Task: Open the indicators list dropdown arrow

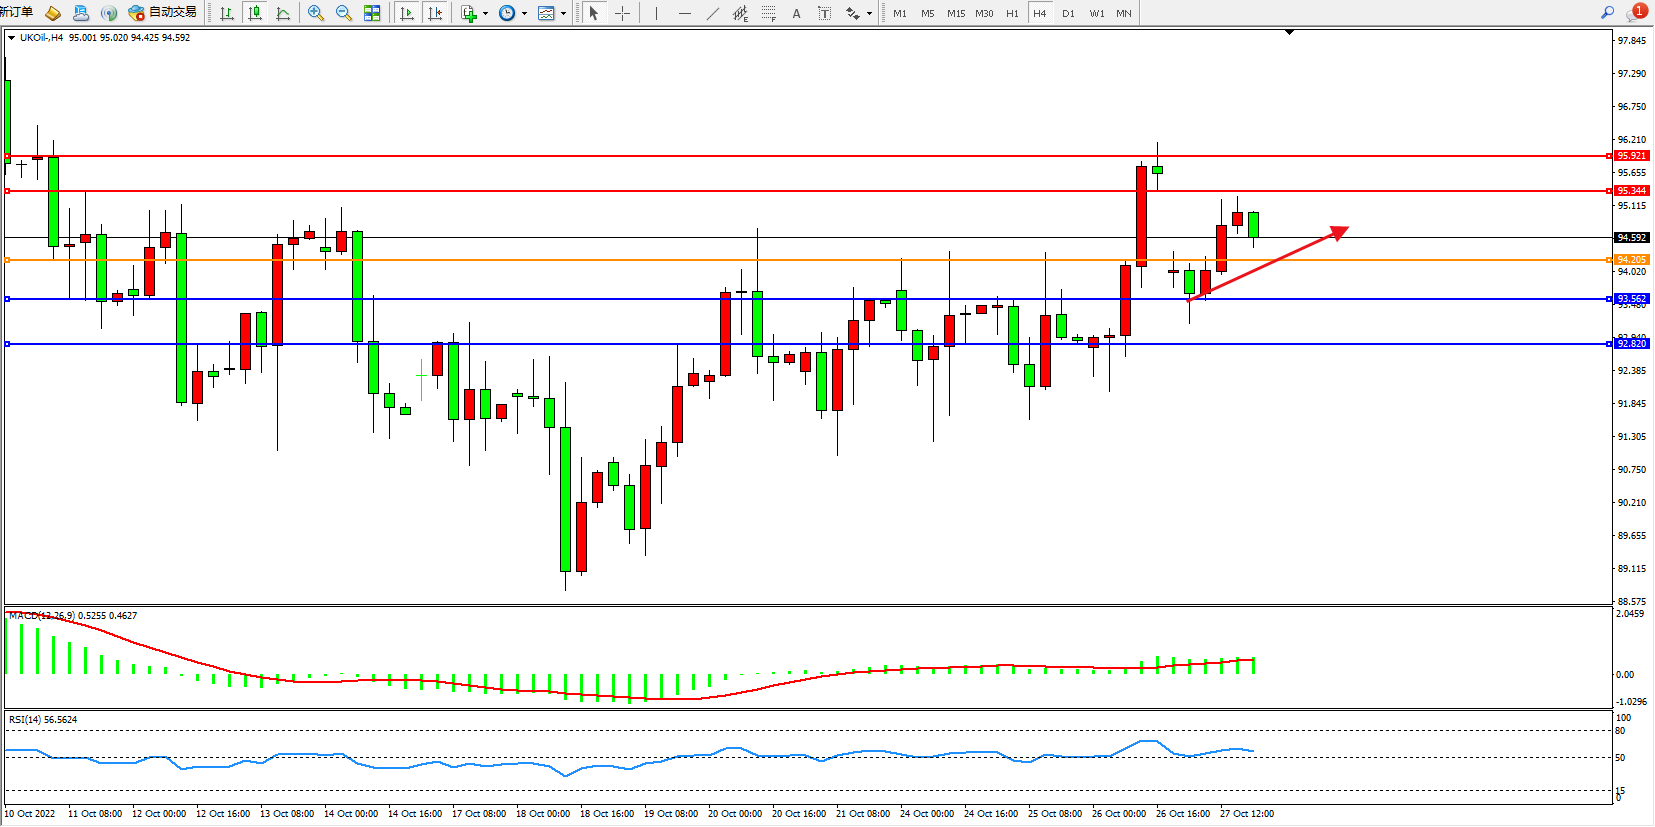Action: (x=486, y=14)
